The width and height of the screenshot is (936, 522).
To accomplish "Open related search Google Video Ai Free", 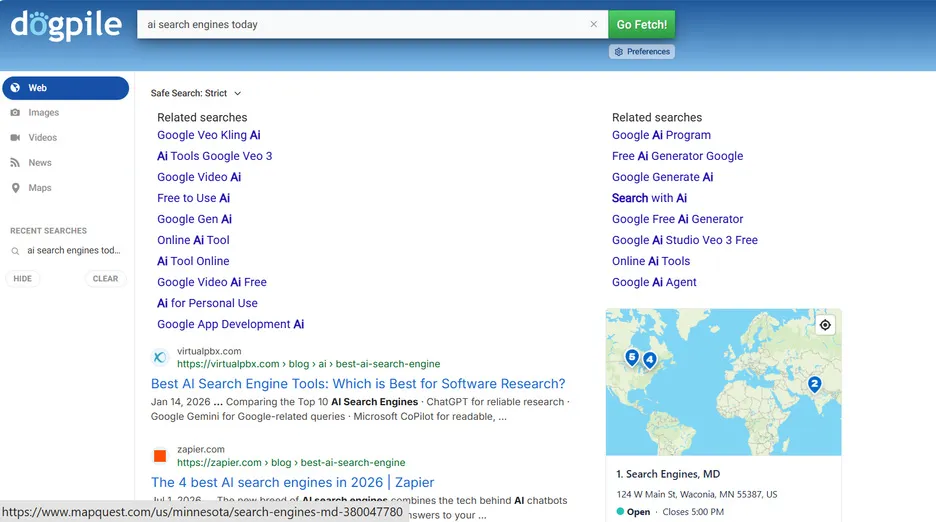I will tap(212, 282).
